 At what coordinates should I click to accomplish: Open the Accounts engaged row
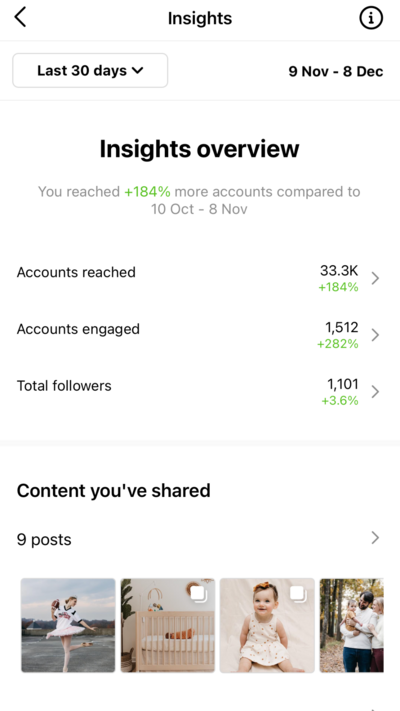[200, 335]
